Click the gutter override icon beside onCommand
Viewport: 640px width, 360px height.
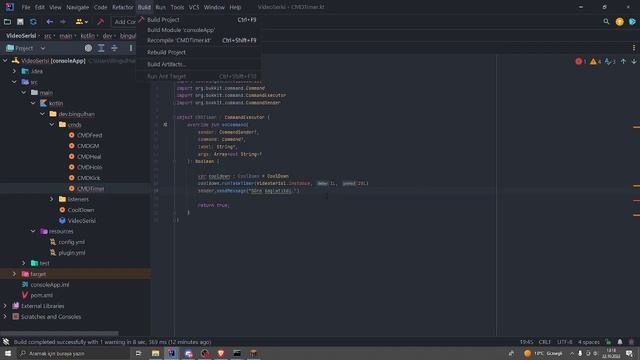click(x=165, y=124)
